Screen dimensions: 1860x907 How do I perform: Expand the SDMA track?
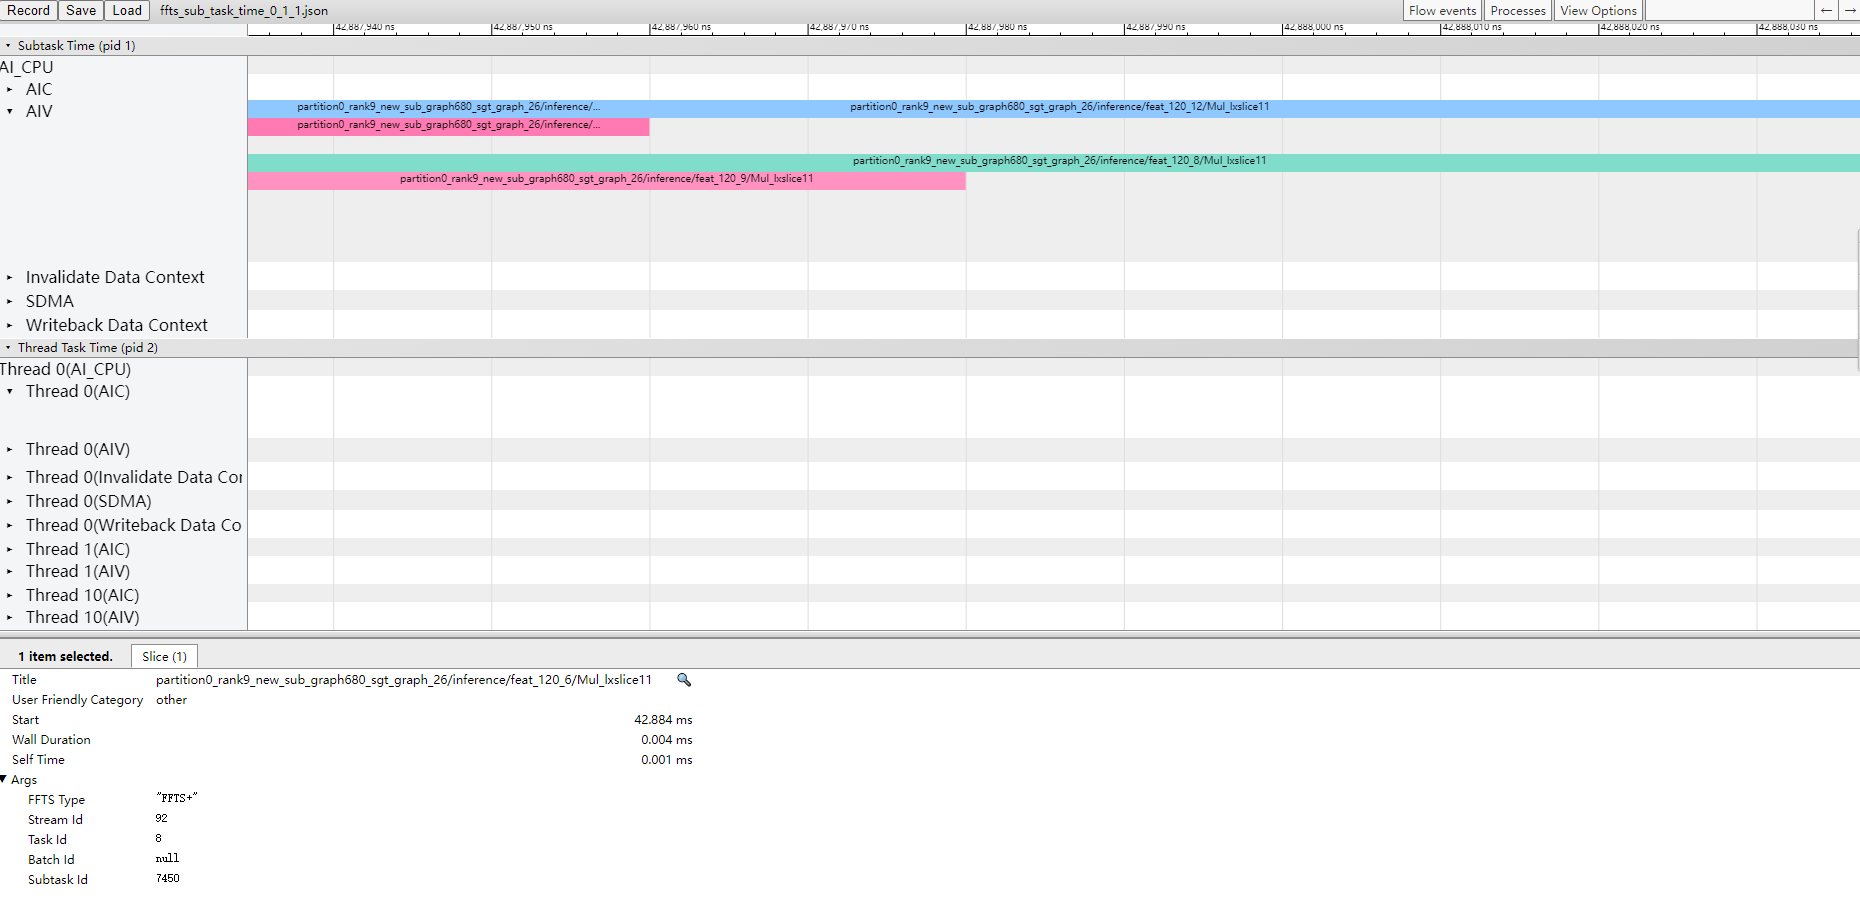click(10, 302)
